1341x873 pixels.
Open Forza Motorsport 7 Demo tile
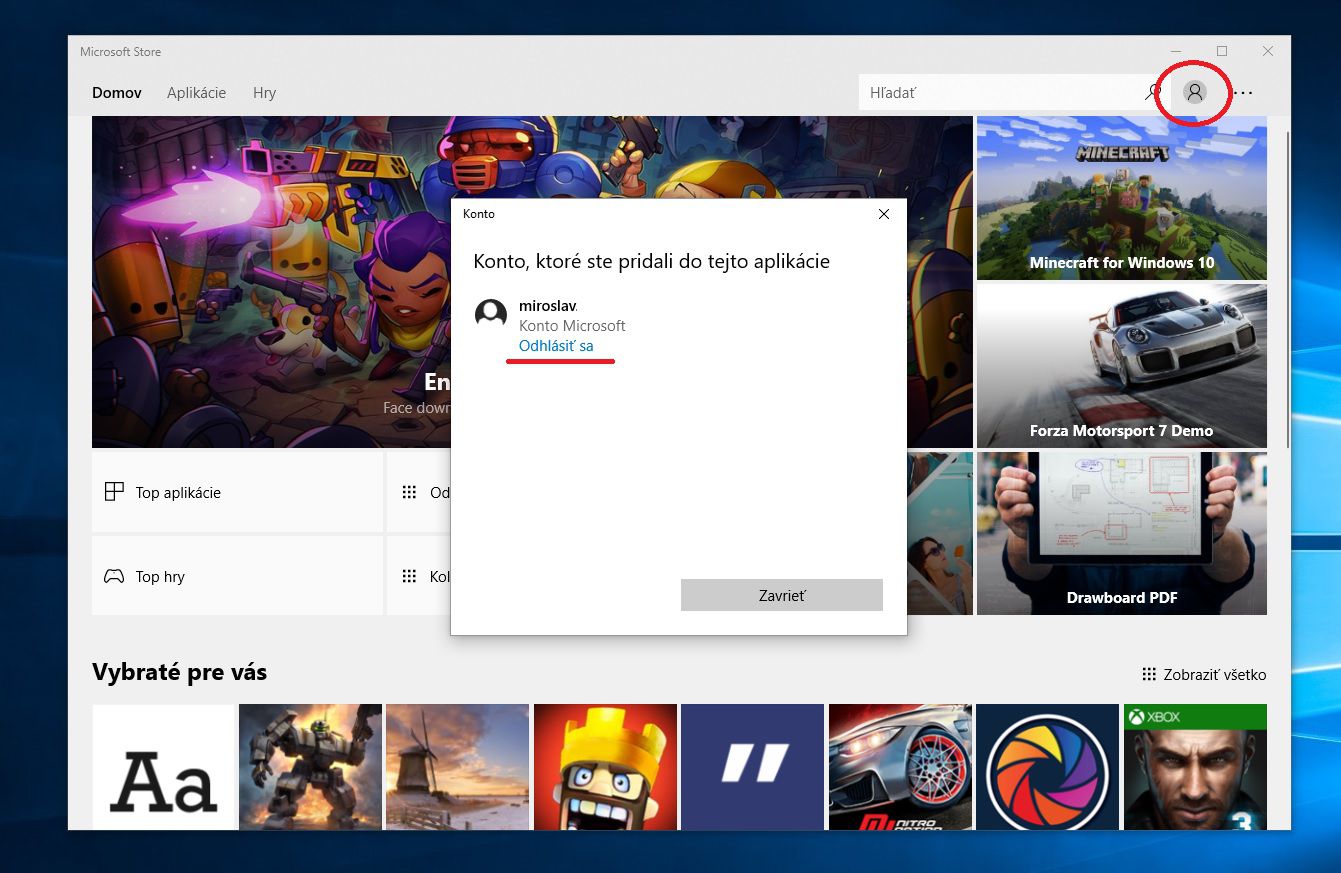(x=1122, y=366)
